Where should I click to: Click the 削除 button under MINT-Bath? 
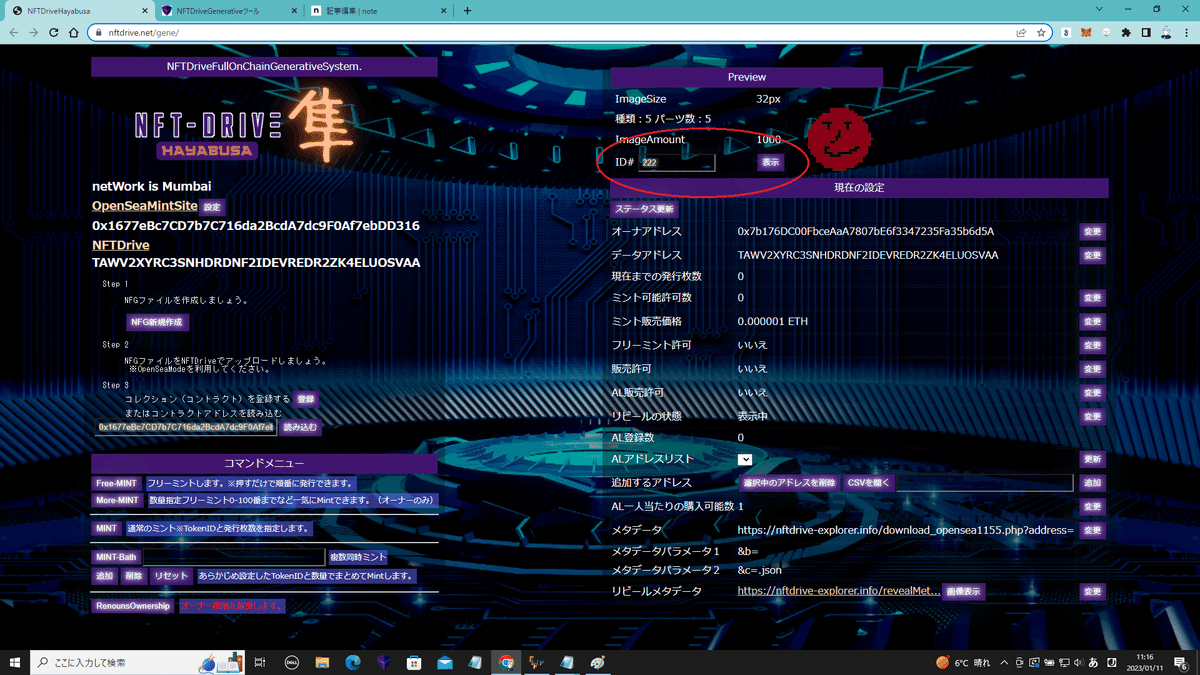point(134,576)
